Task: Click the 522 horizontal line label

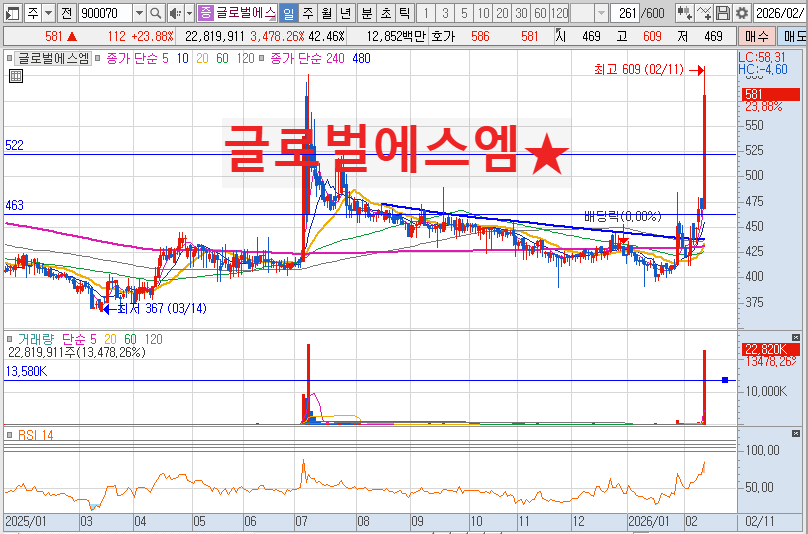Action: click(14, 145)
